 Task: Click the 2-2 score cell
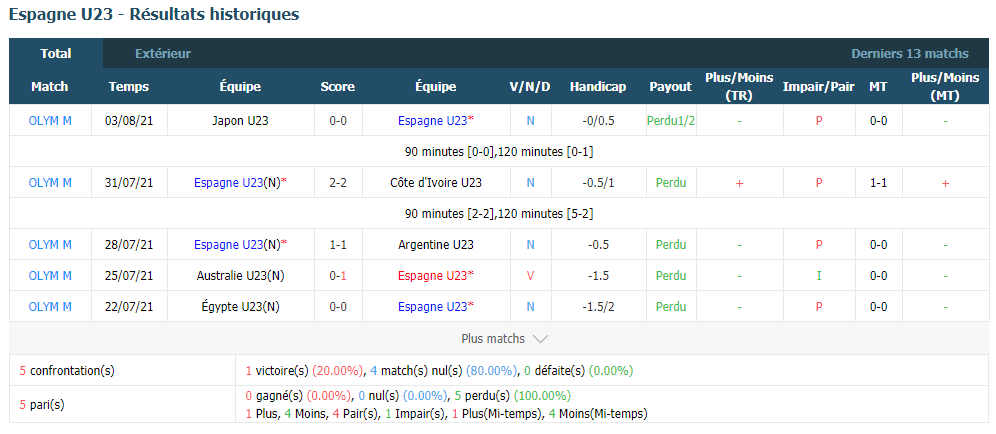coord(337,182)
